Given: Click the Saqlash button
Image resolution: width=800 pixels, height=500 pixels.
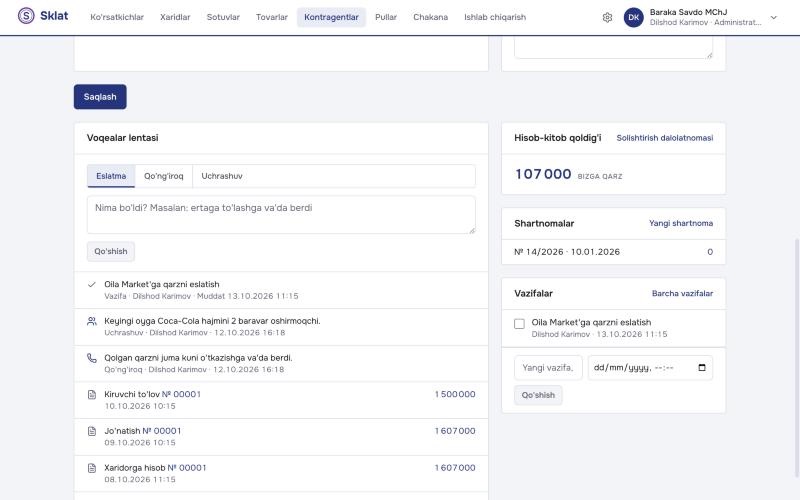Looking at the screenshot, I should [x=100, y=97].
